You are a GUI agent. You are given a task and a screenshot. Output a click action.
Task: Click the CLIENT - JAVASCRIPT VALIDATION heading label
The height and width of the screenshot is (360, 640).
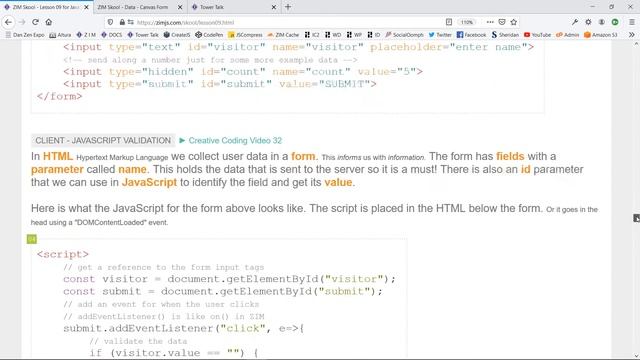(103, 140)
